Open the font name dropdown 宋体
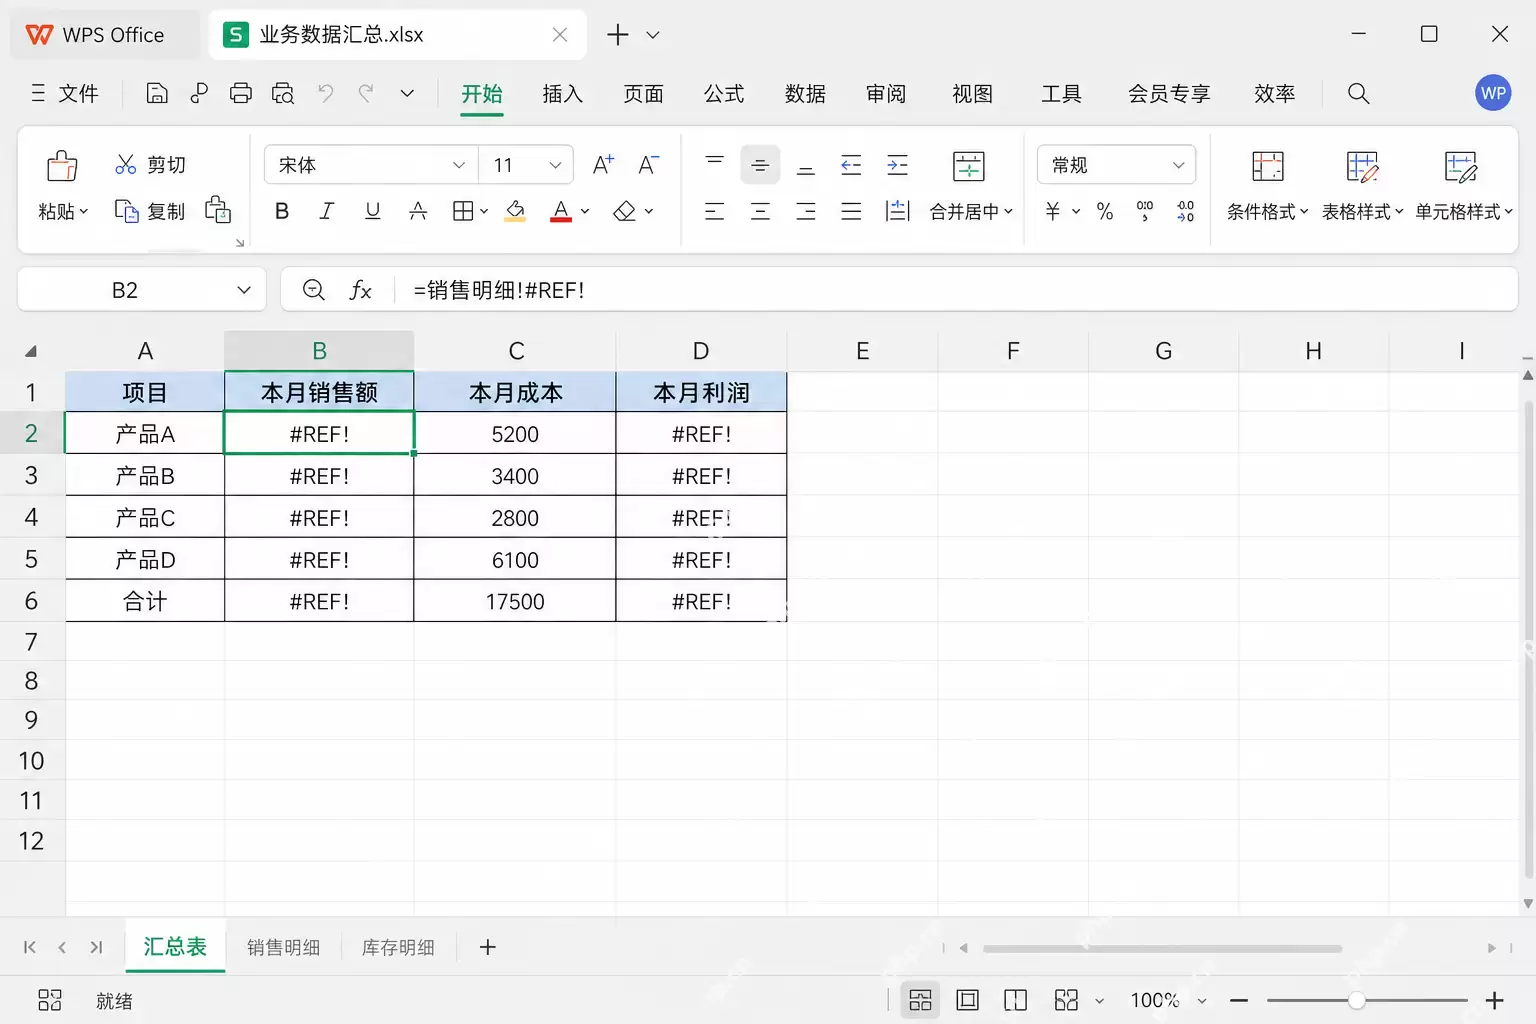 click(458, 165)
